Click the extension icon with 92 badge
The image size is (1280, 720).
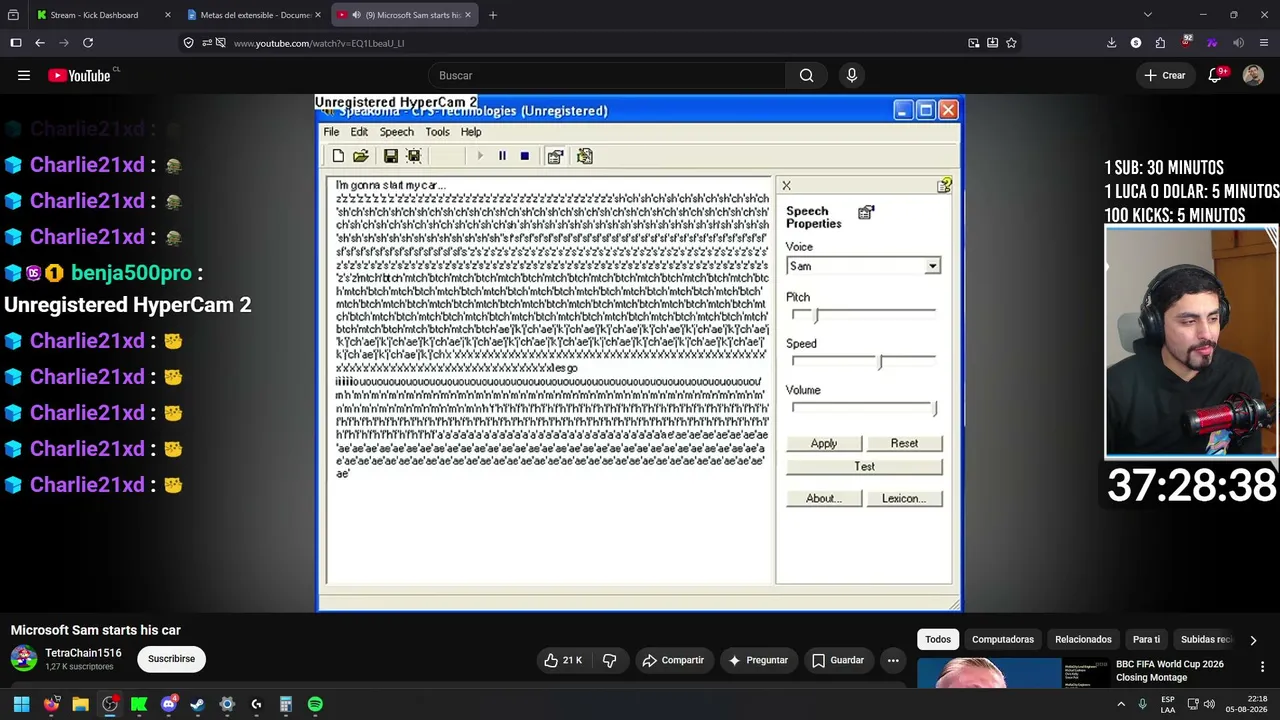[x=1186, y=42]
